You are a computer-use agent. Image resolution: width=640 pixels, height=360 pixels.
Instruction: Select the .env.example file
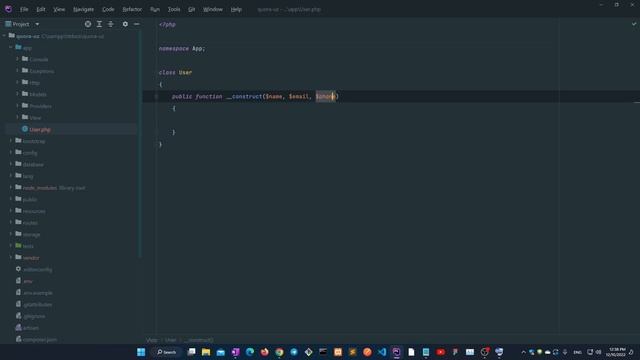point(38,293)
